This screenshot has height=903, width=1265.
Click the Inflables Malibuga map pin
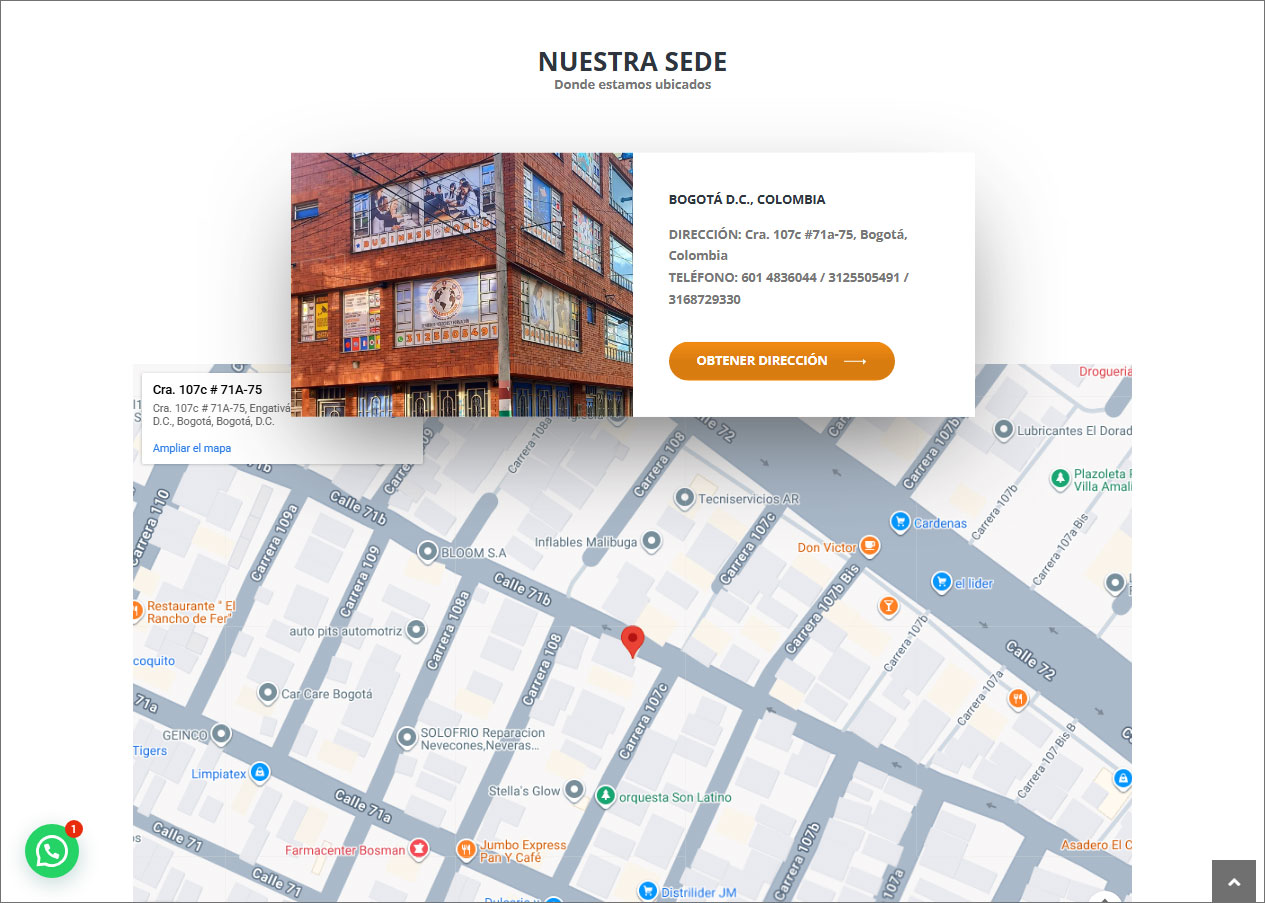(x=651, y=541)
